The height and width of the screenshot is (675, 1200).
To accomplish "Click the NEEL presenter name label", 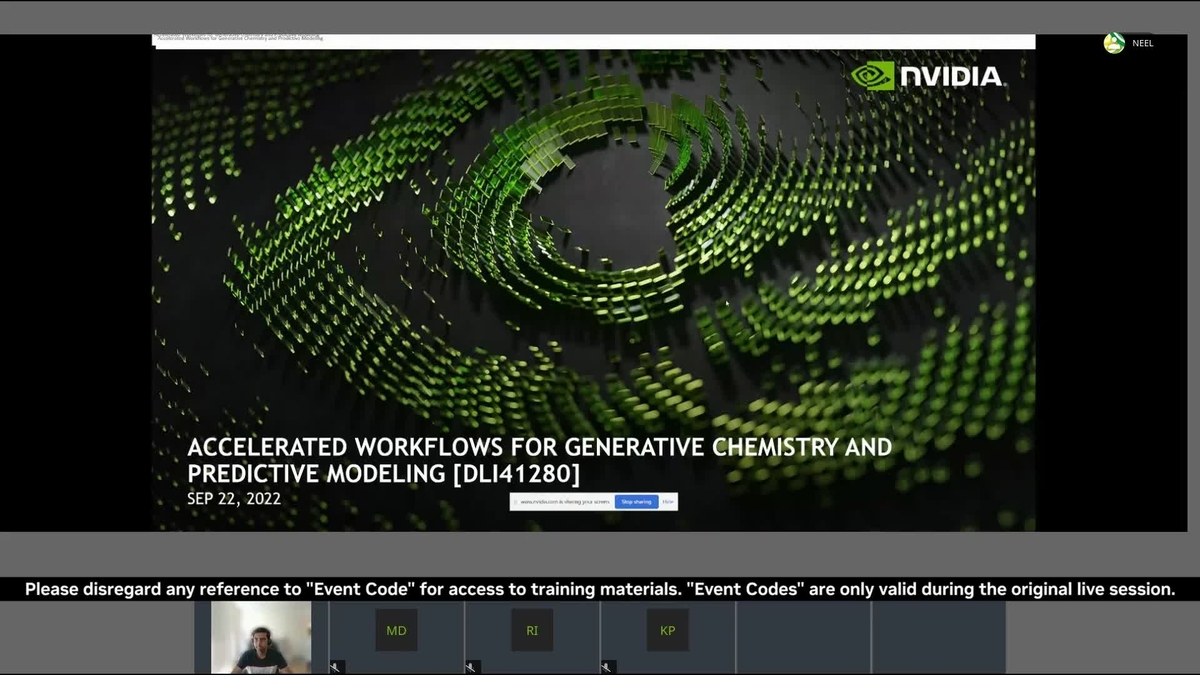I will (1143, 43).
